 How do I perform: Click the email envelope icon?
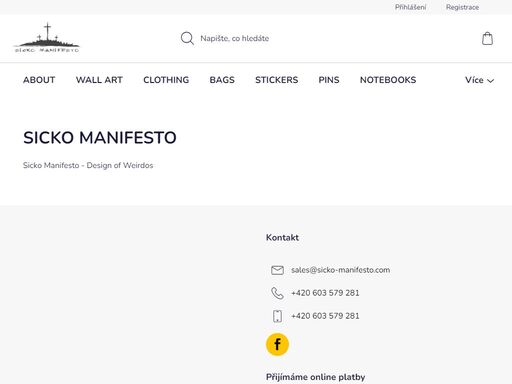click(277, 270)
